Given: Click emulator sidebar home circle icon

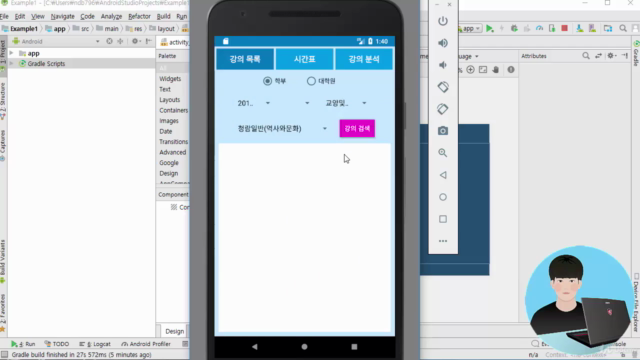Looking at the screenshot, I should pyautogui.click(x=443, y=197).
